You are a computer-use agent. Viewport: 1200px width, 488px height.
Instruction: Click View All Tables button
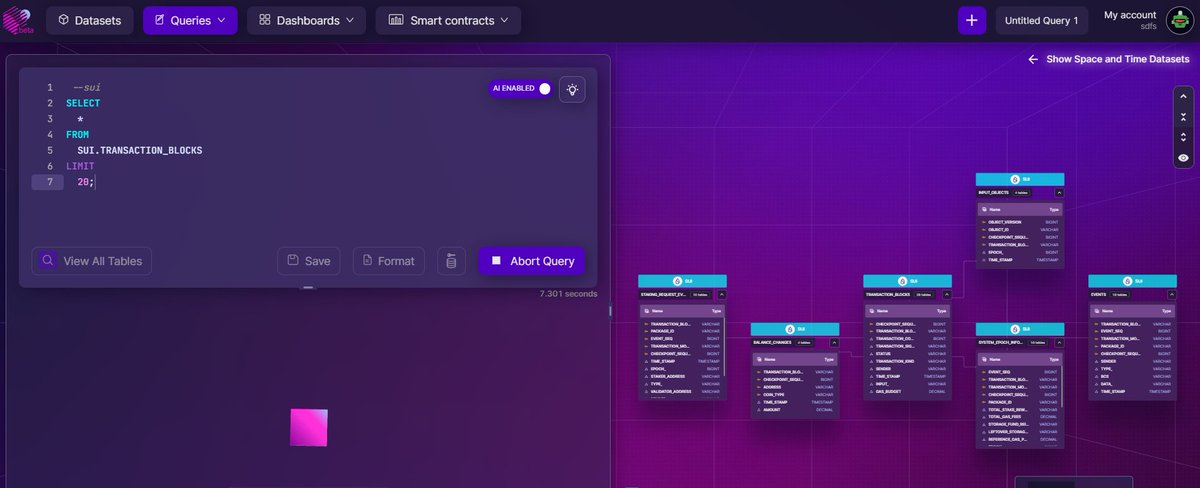[x=91, y=261]
